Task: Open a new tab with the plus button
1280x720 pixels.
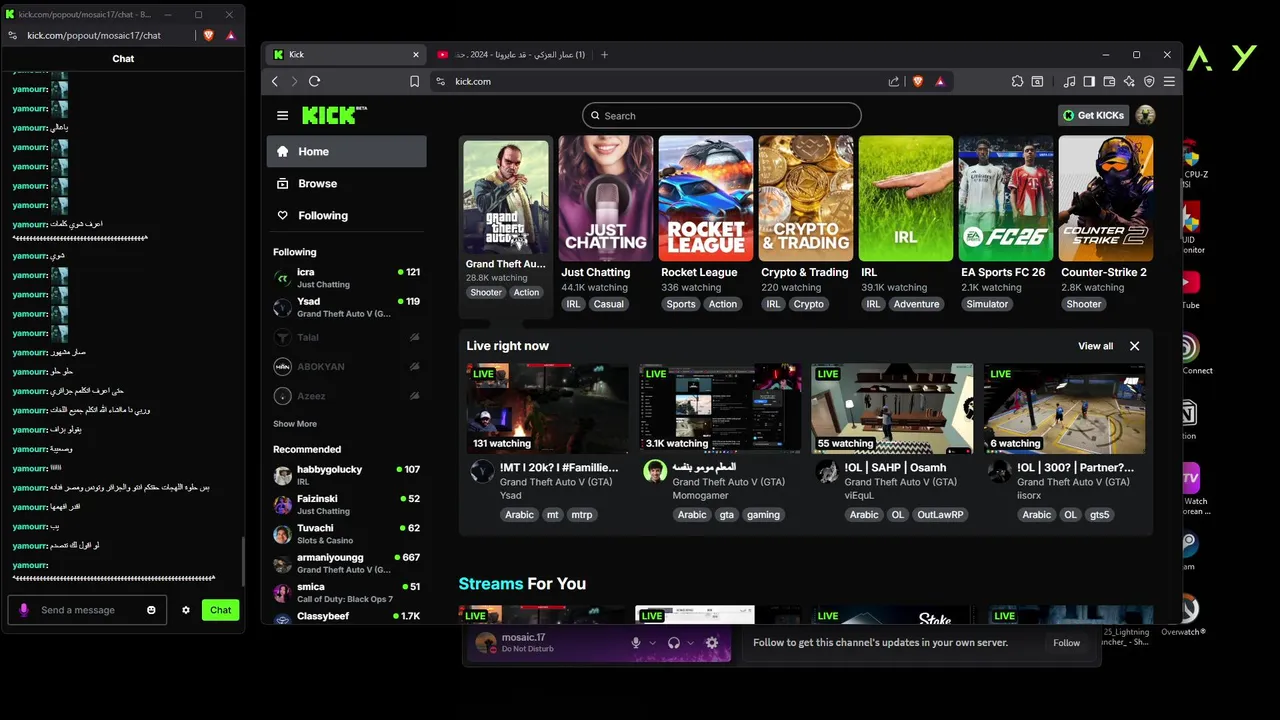Action: point(604,54)
